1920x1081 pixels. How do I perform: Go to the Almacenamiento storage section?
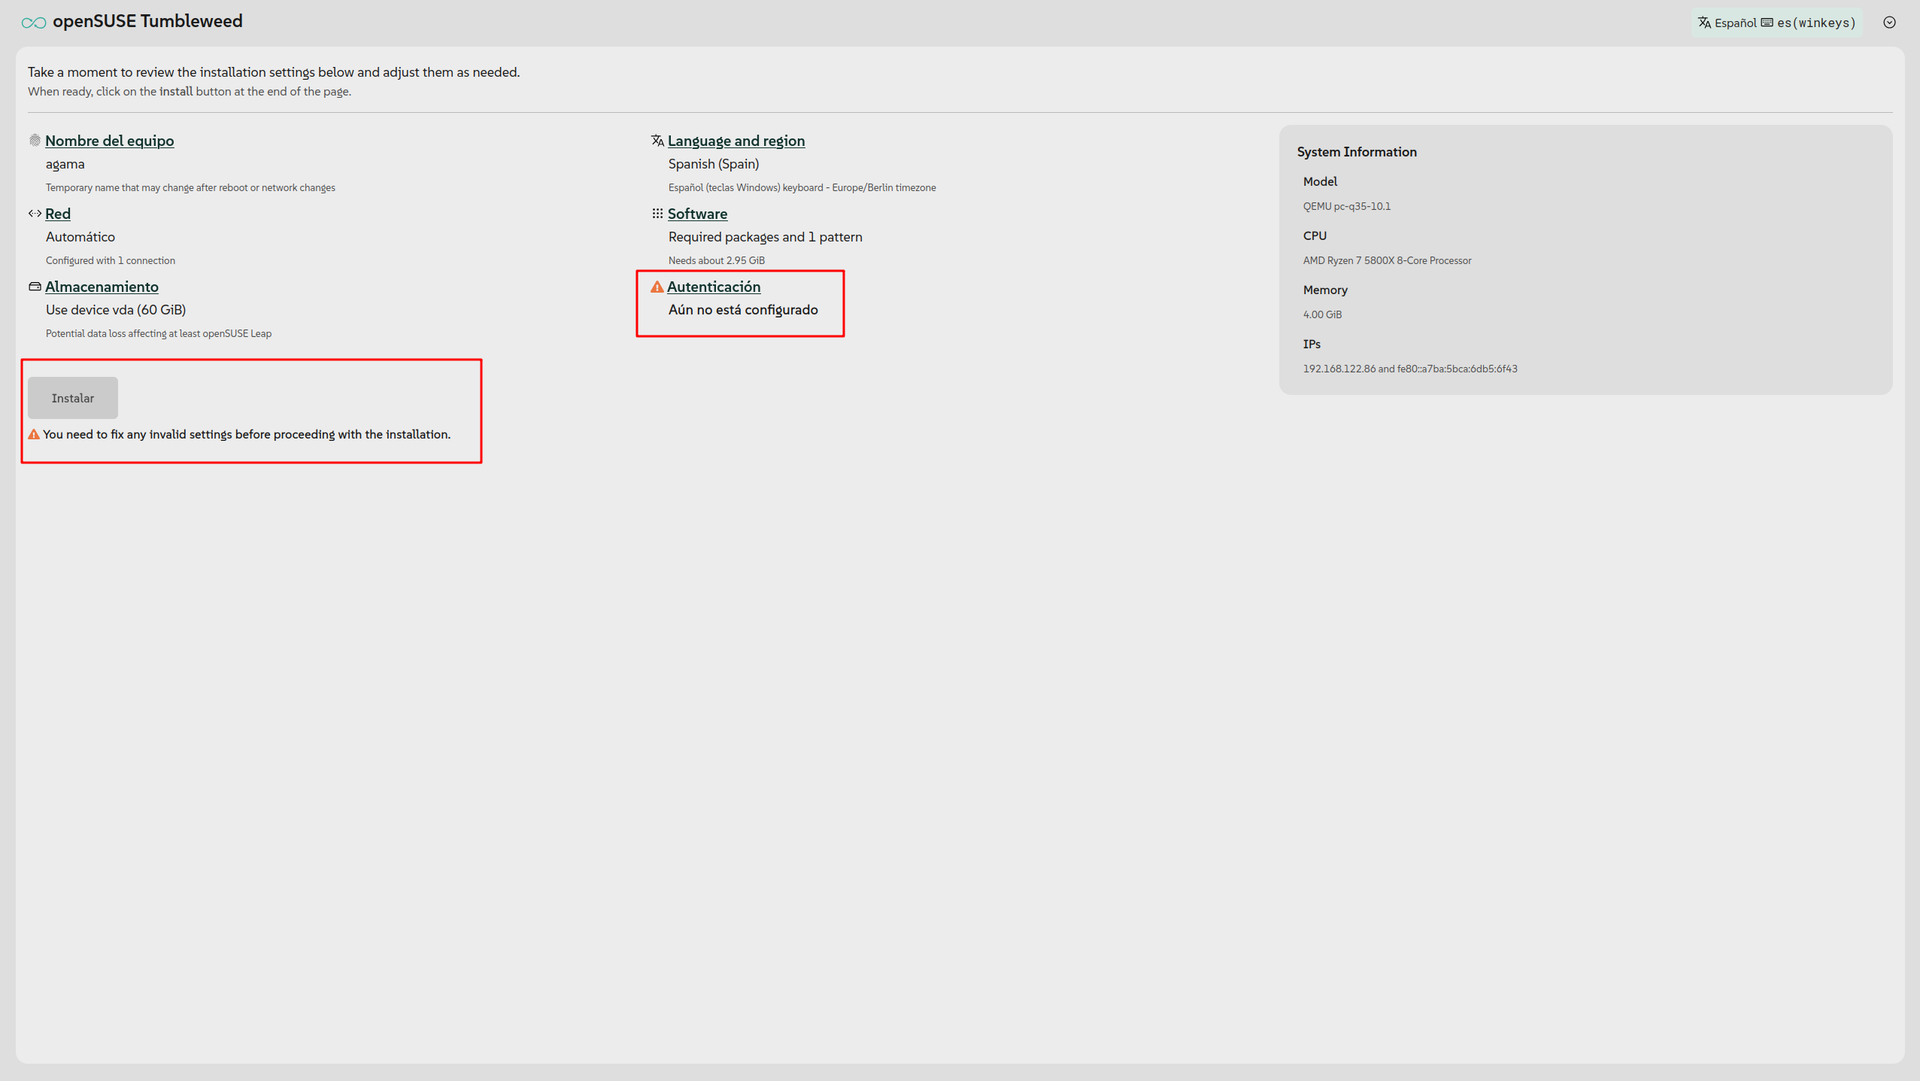pyautogui.click(x=101, y=287)
